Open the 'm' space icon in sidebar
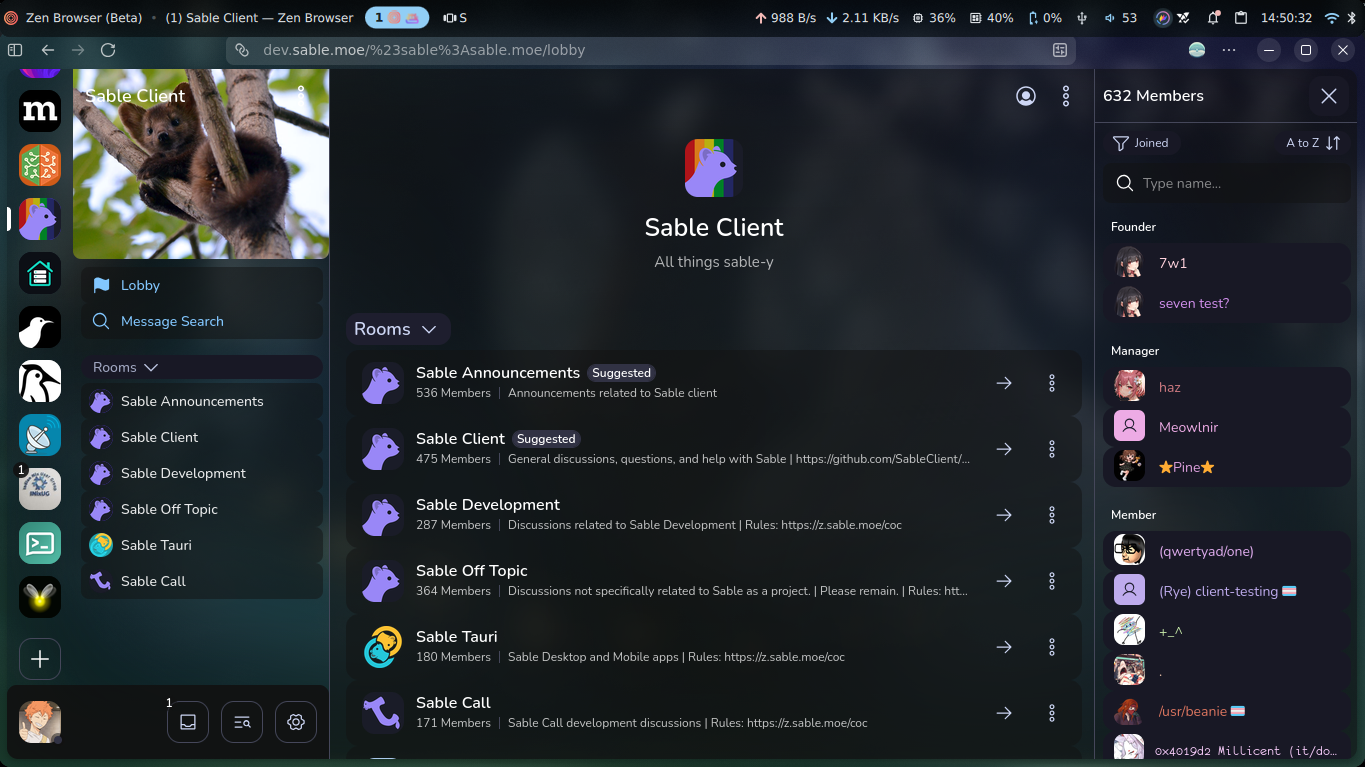 tap(40, 111)
